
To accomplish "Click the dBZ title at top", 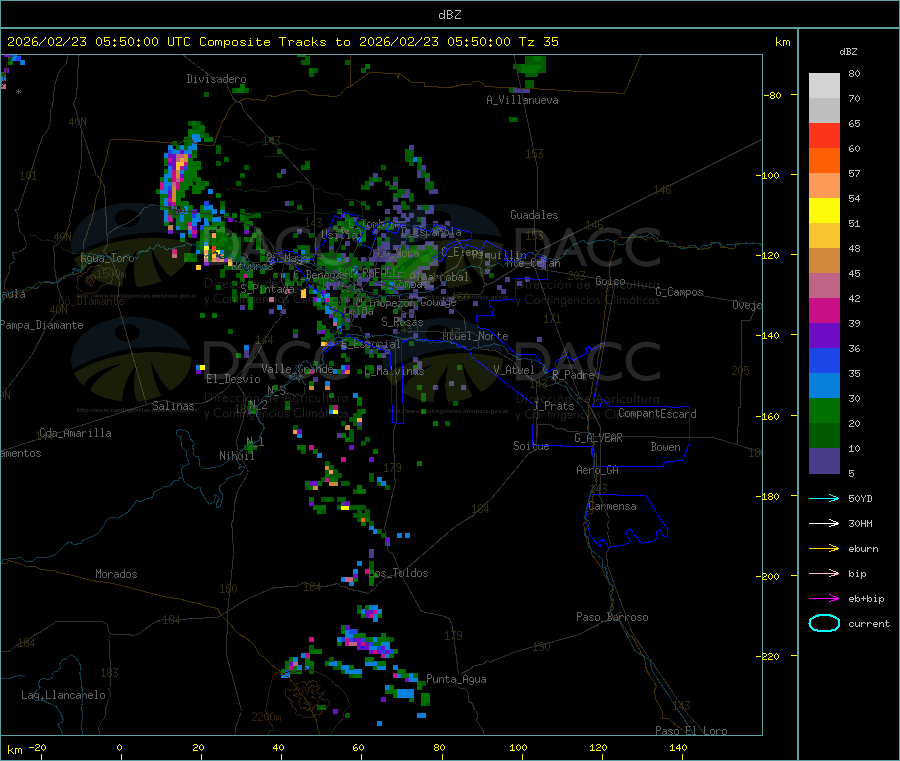I will 449,15.
